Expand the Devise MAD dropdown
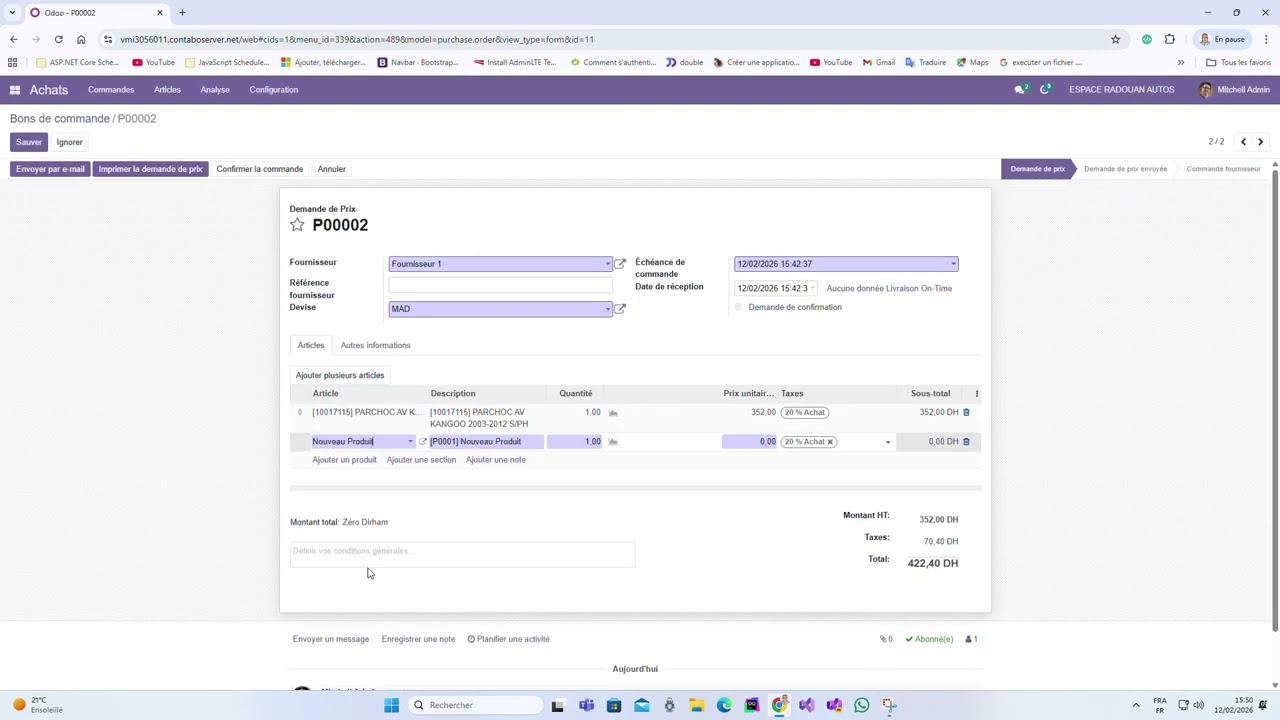The width and height of the screenshot is (1280, 720). pyautogui.click(x=607, y=309)
